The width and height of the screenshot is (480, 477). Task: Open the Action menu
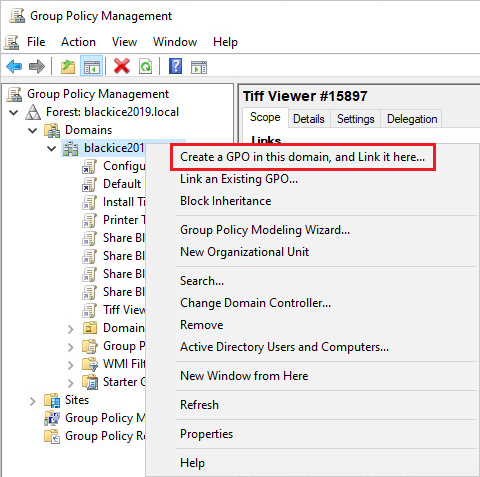(x=78, y=42)
